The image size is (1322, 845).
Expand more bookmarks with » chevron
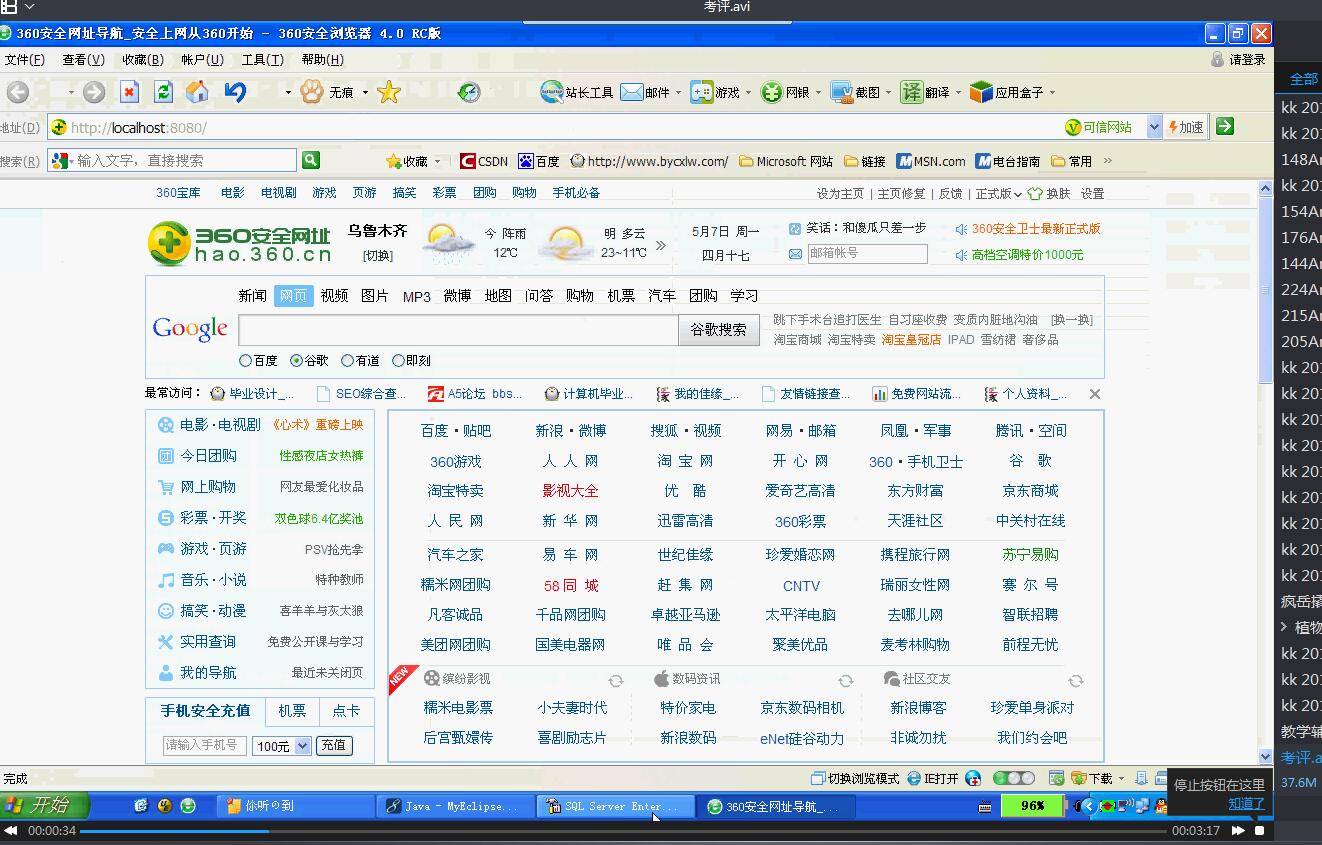tap(1107, 160)
